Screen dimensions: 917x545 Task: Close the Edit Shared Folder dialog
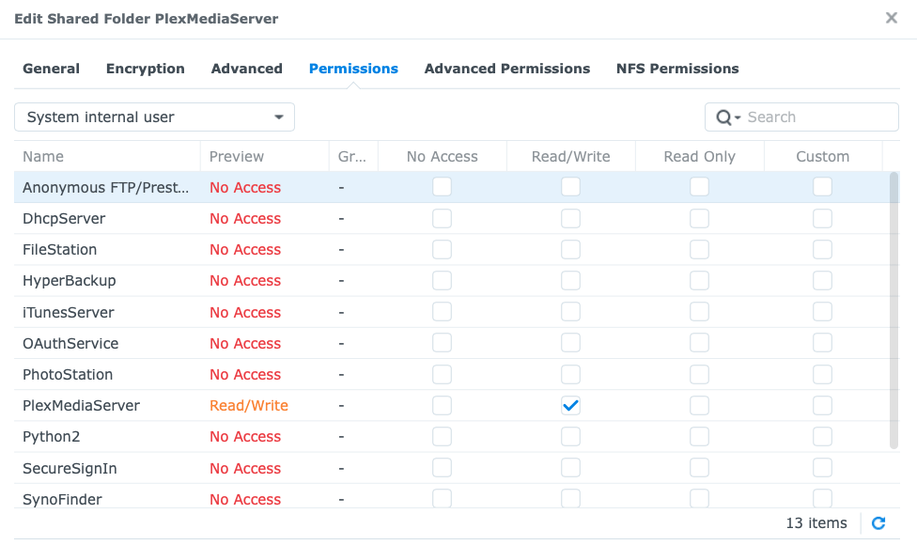[x=891, y=18]
